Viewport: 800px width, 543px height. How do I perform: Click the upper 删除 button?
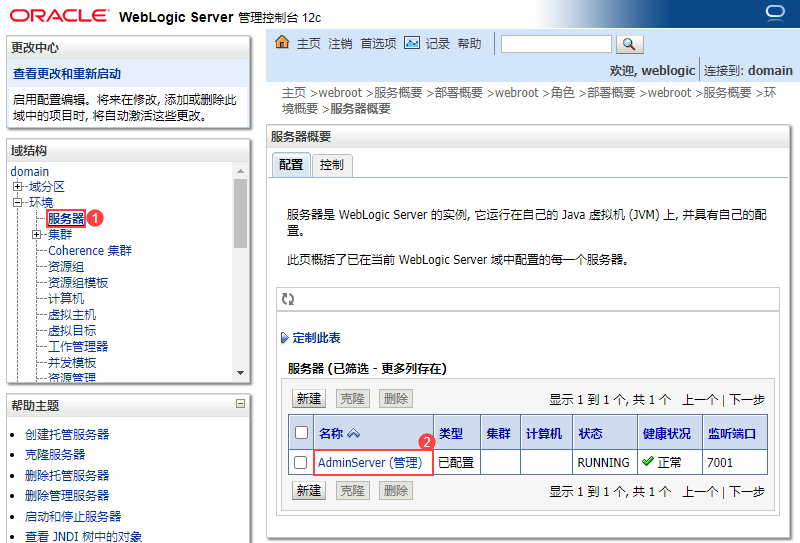click(x=396, y=399)
